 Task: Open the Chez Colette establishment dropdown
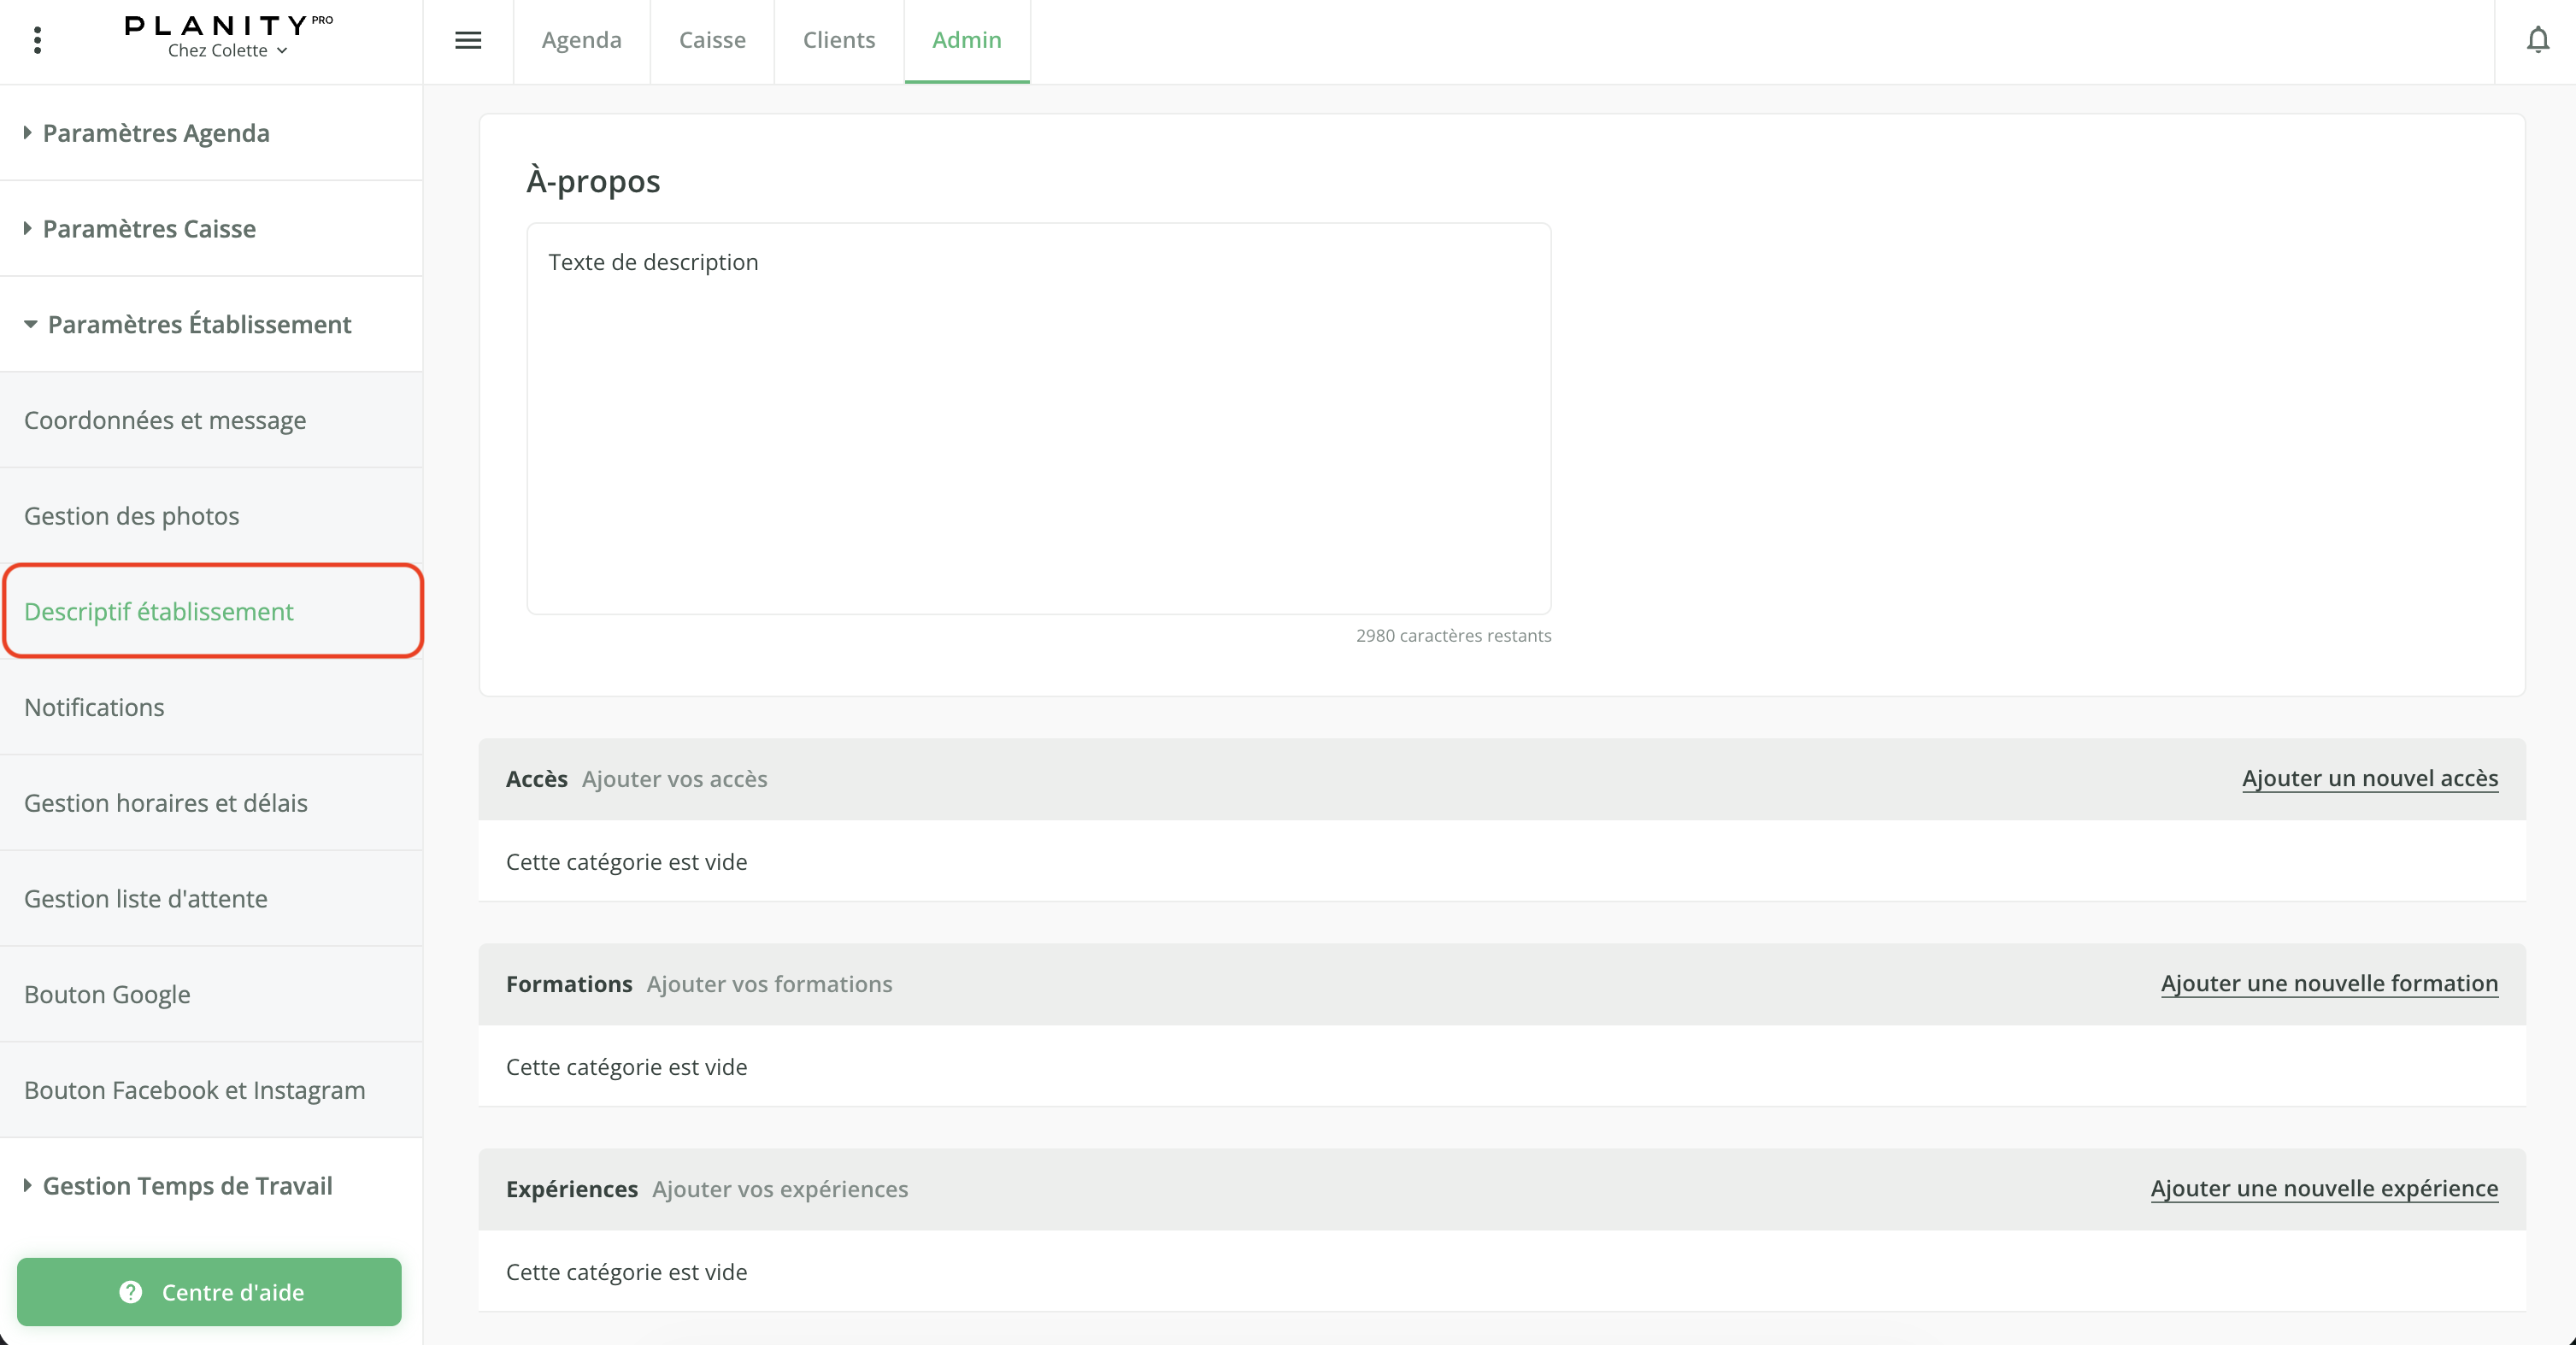227,51
